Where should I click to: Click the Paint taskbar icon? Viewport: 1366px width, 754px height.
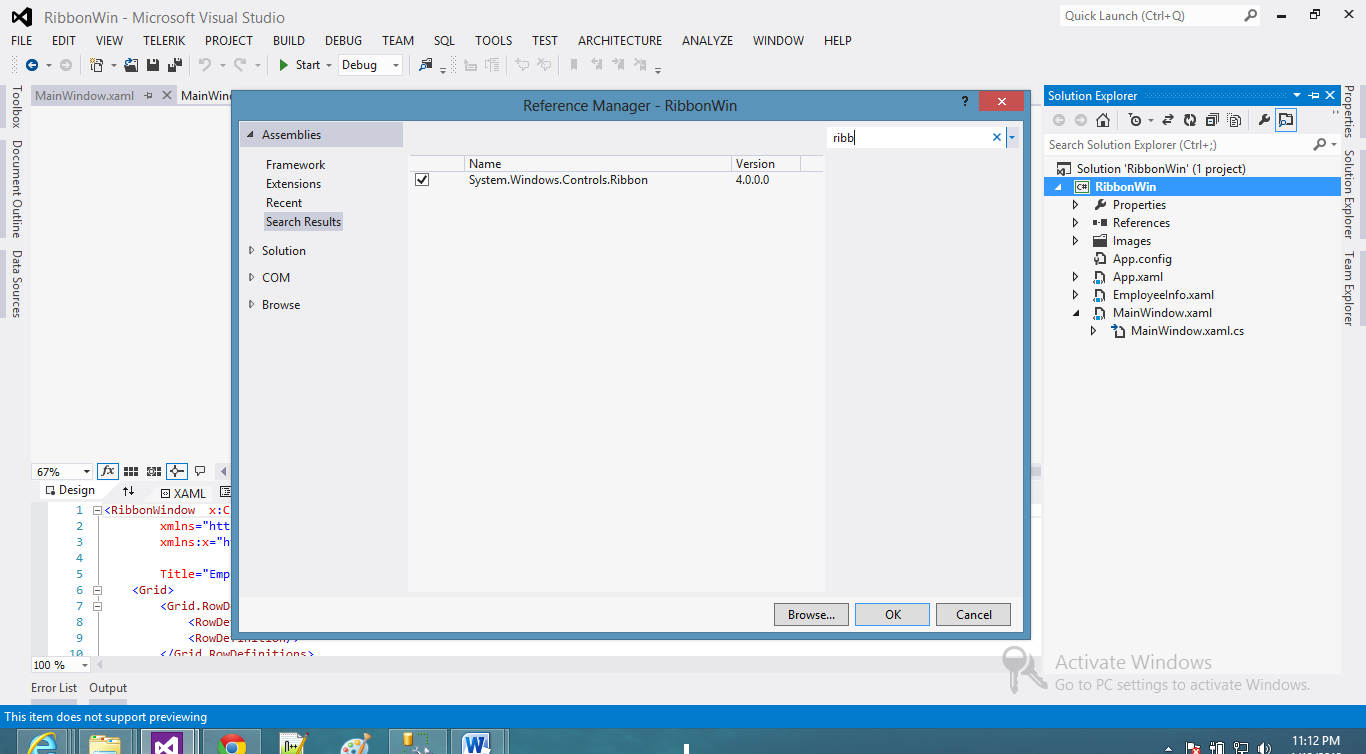point(355,742)
